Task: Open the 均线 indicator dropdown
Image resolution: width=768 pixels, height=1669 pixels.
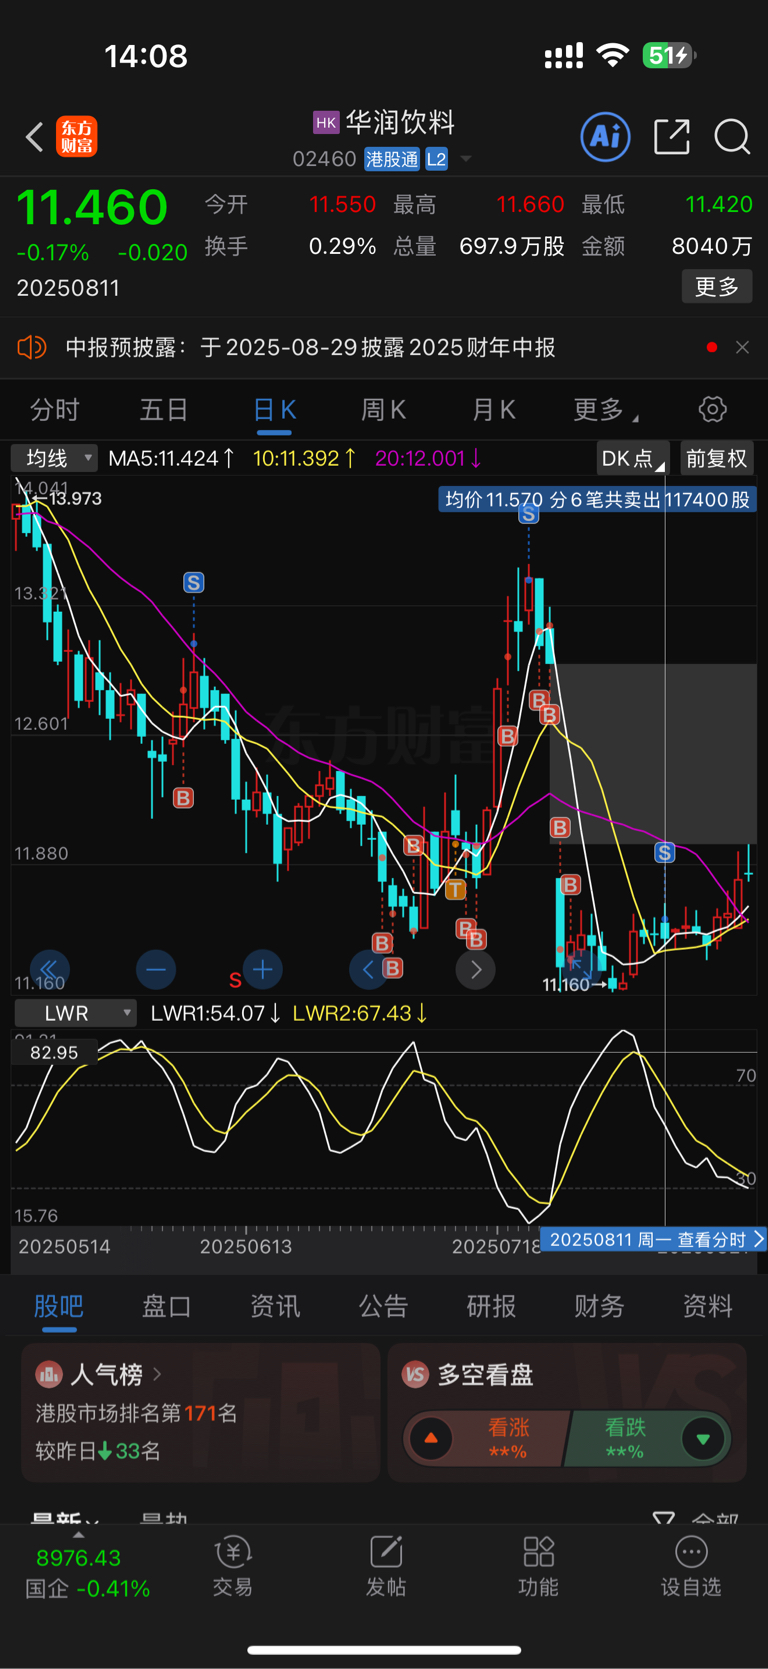Action: (54, 458)
